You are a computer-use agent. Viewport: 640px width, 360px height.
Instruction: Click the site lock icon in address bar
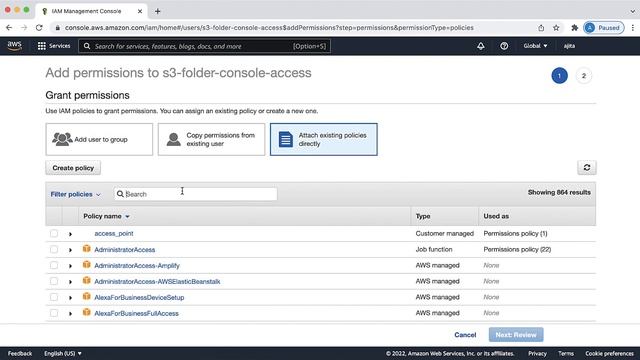[x=58, y=28]
